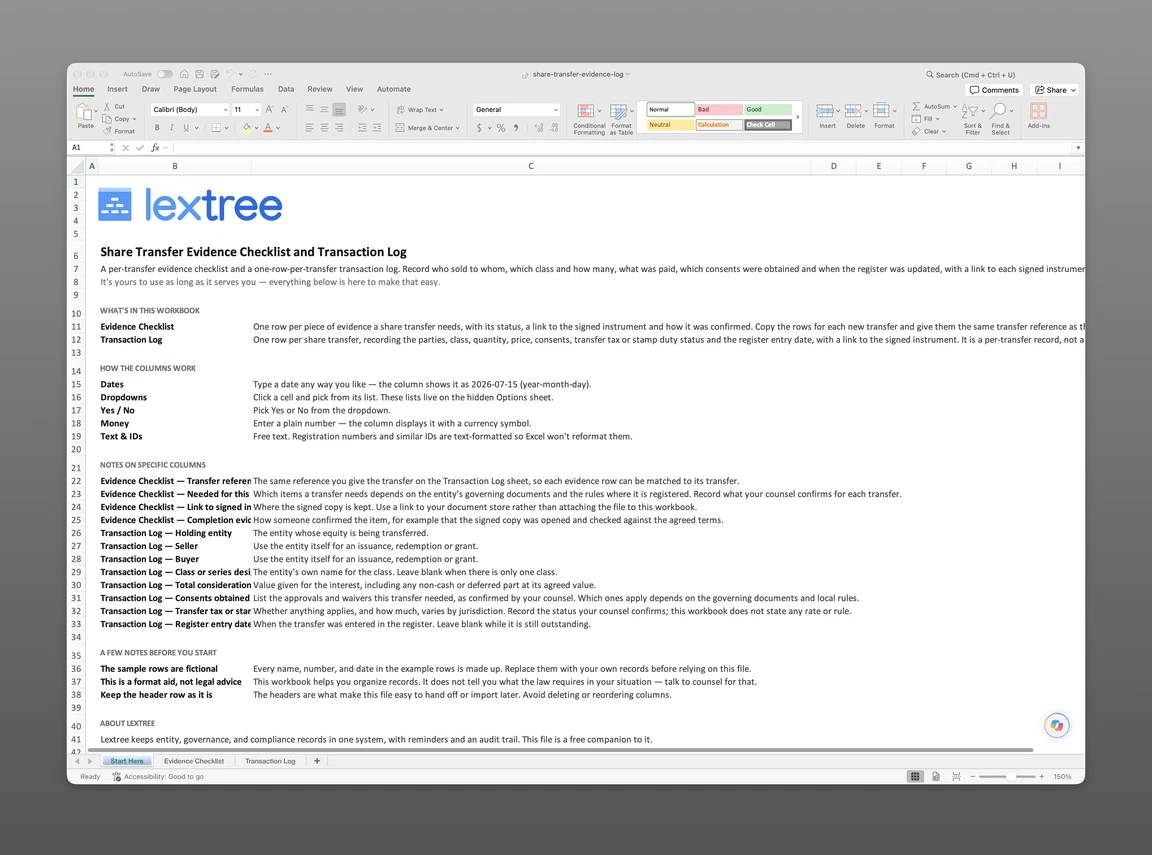Image resolution: width=1152 pixels, height=855 pixels.
Task: Toggle bold formatting
Action: pos(157,128)
